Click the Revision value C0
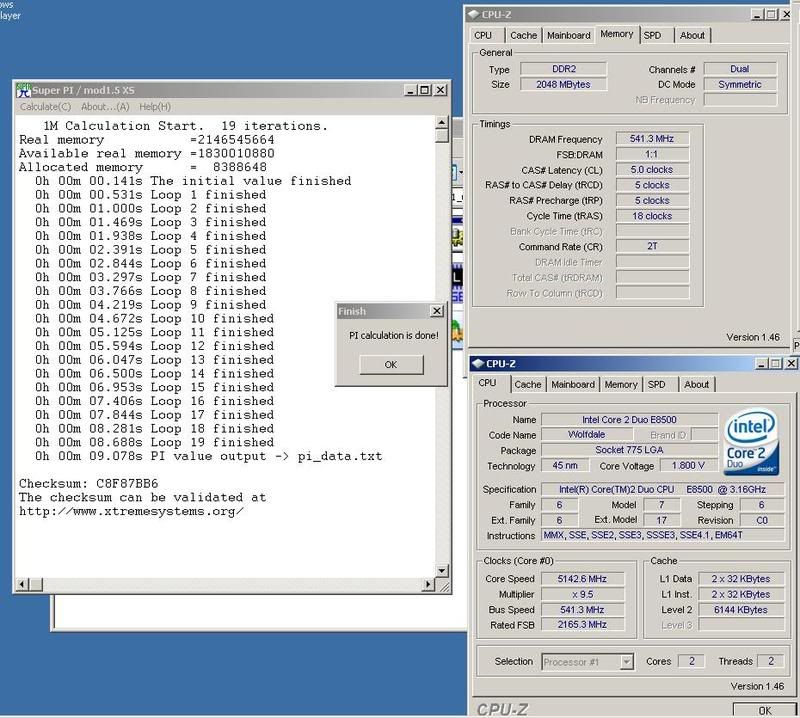 pyautogui.click(x=762, y=520)
